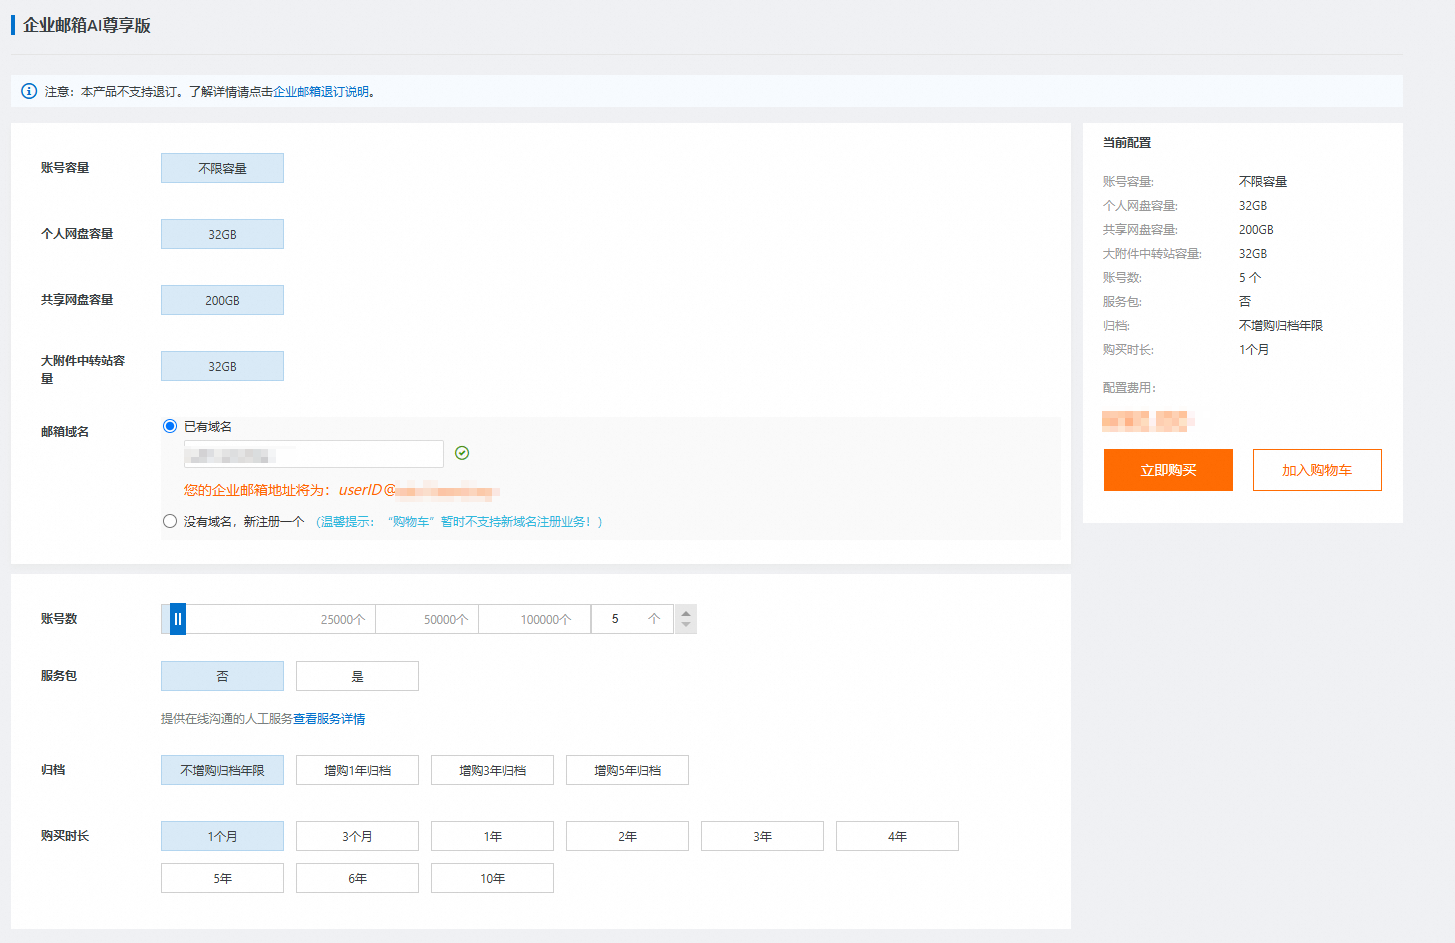The width and height of the screenshot is (1455, 943).
Task: Set purchase duration to 1个月
Action: (x=222, y=836)
